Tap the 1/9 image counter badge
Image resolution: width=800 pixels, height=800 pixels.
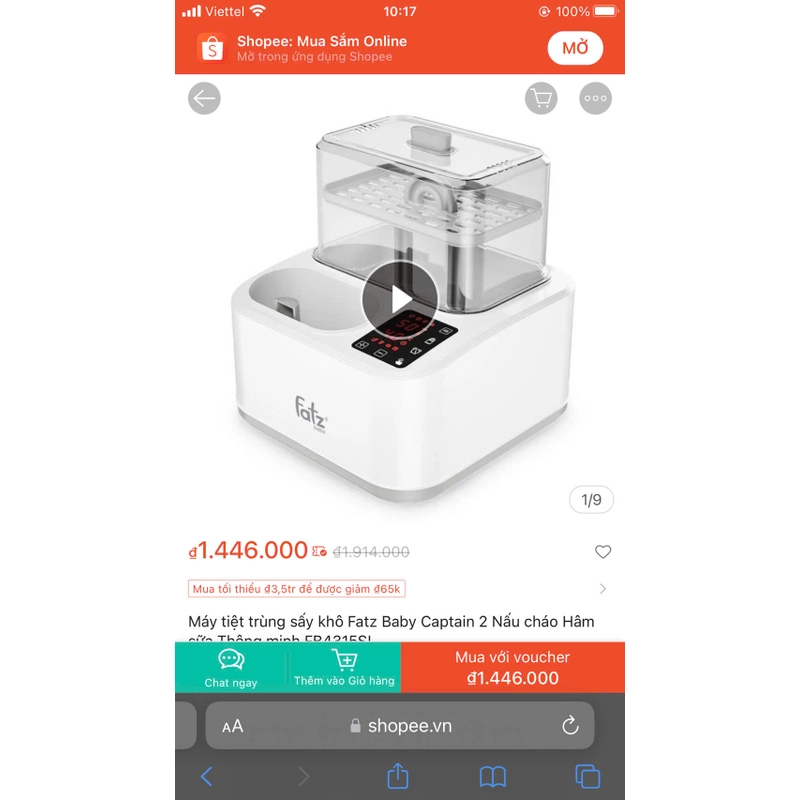point(591,500)
